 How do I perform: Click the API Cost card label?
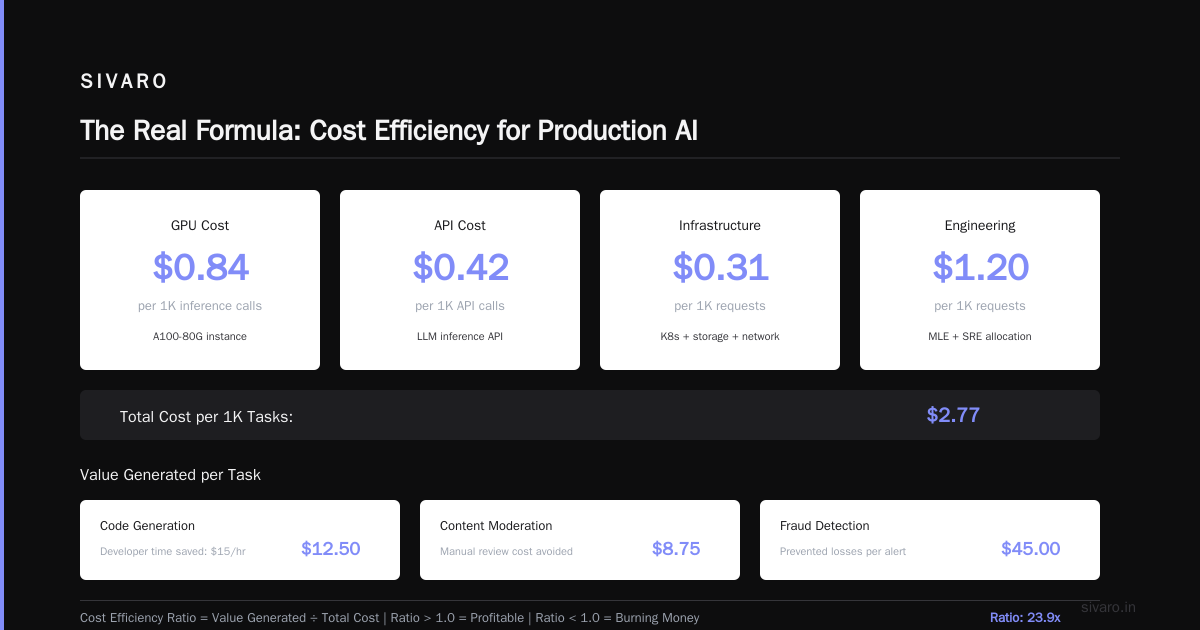(x=460, y=226)
